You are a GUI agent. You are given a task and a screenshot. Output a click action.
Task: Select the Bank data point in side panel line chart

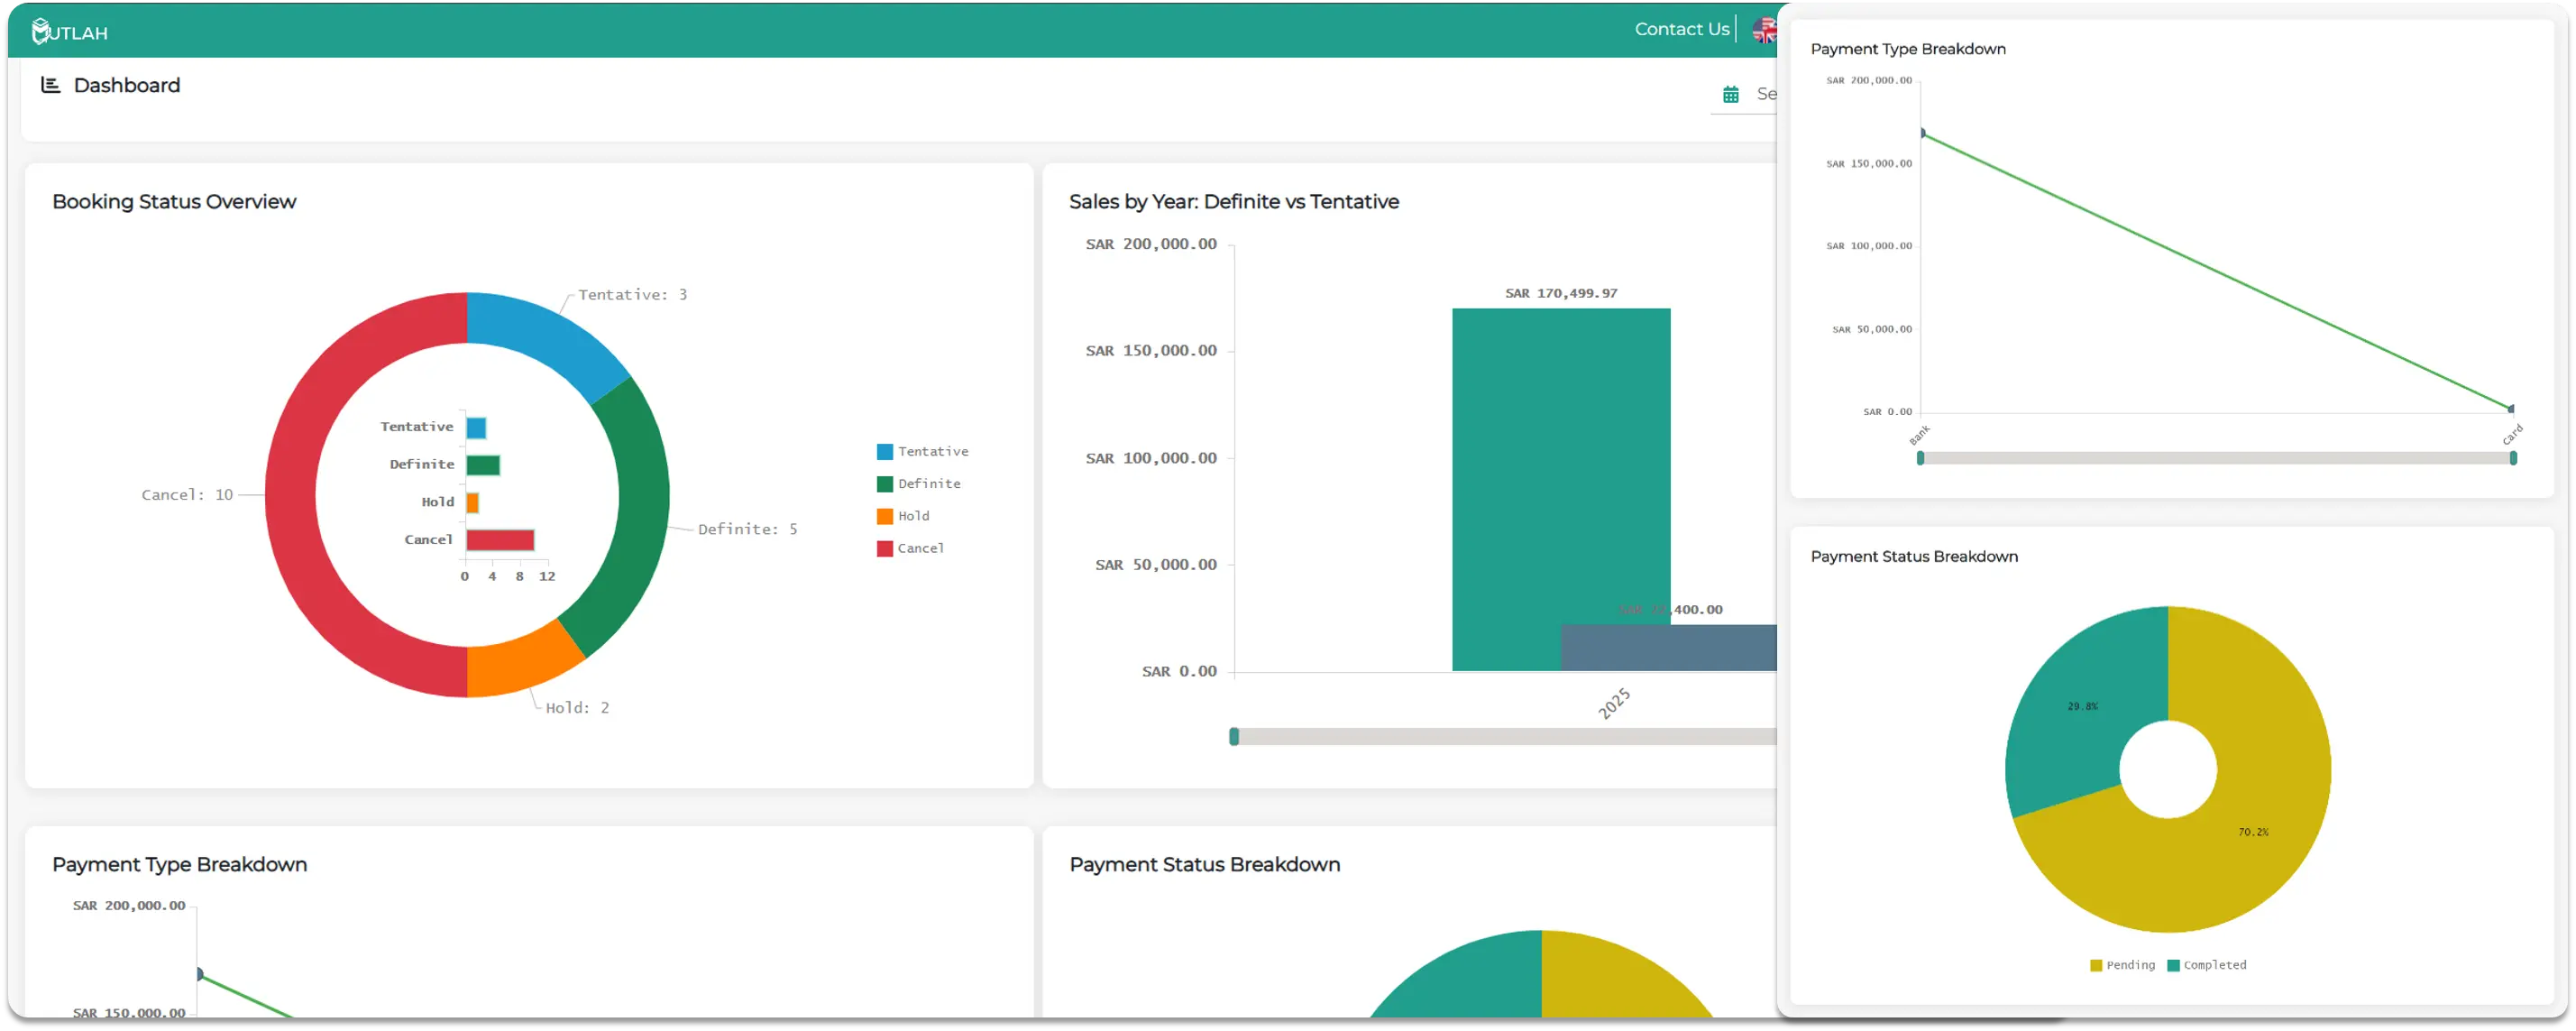(1922, 133)
